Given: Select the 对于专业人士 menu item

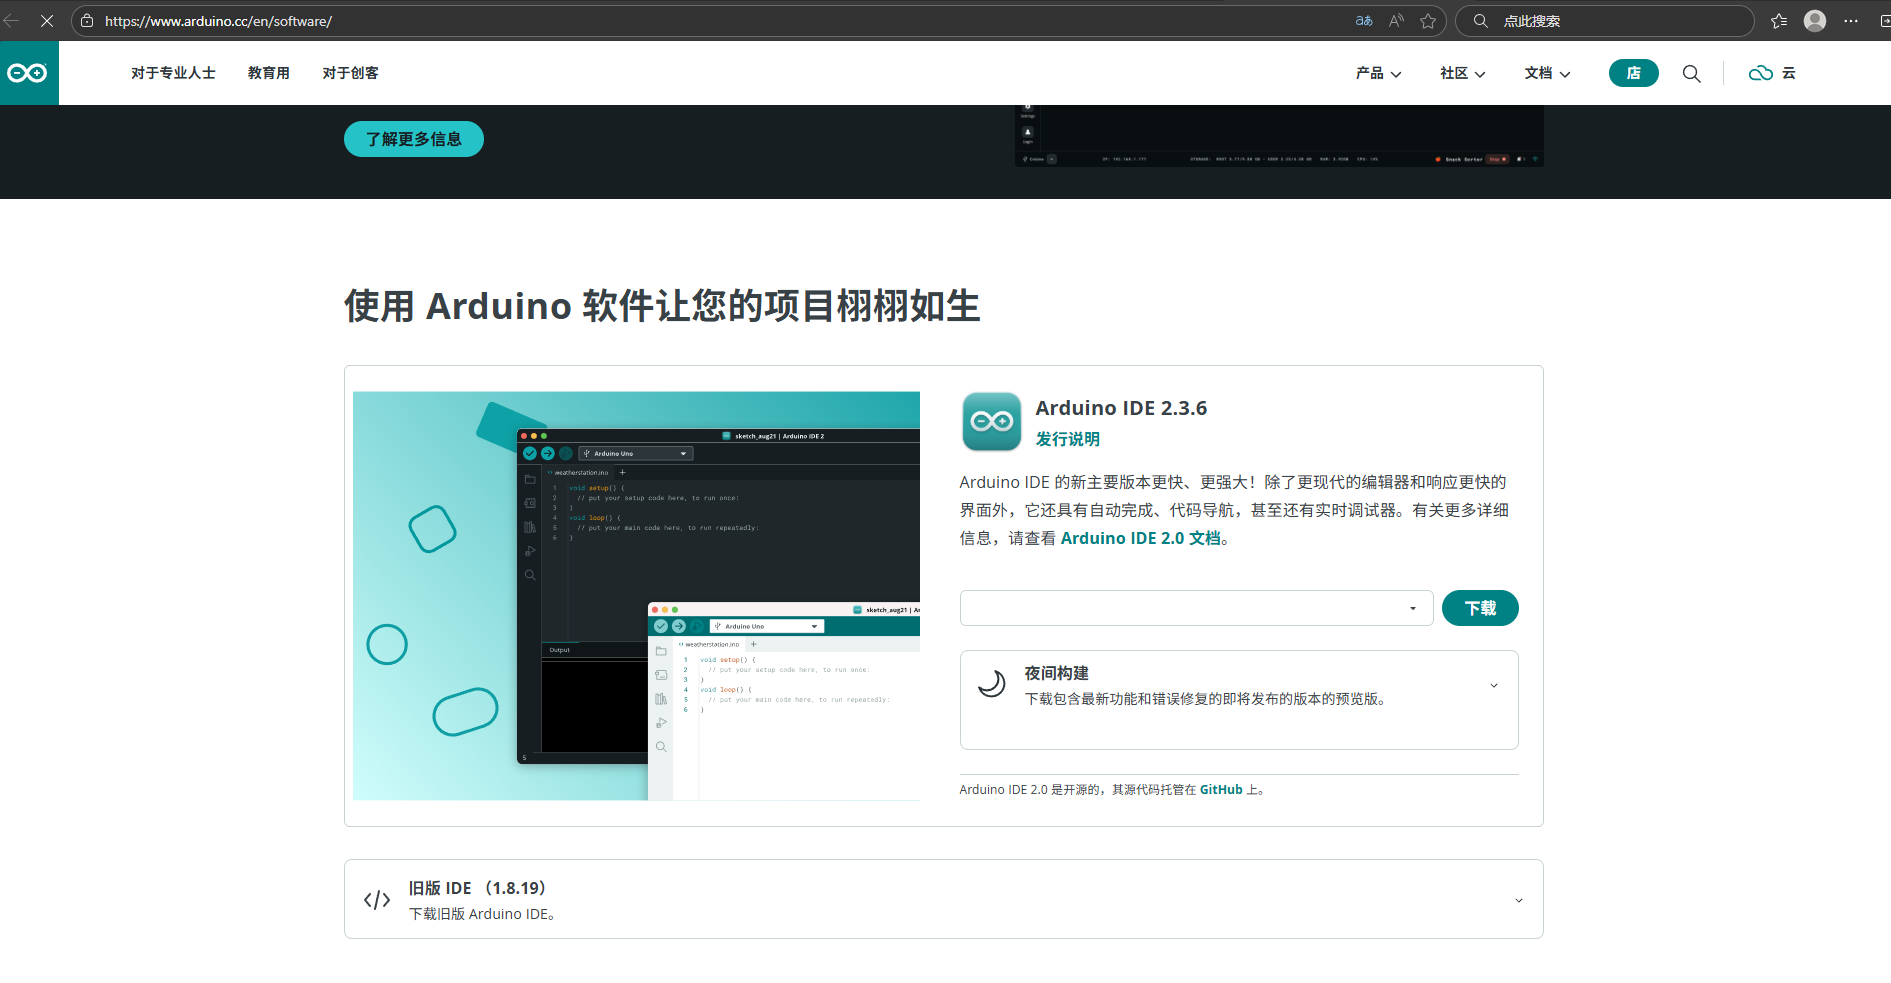Looking at the screenshot, I should (x=173, y=73).
